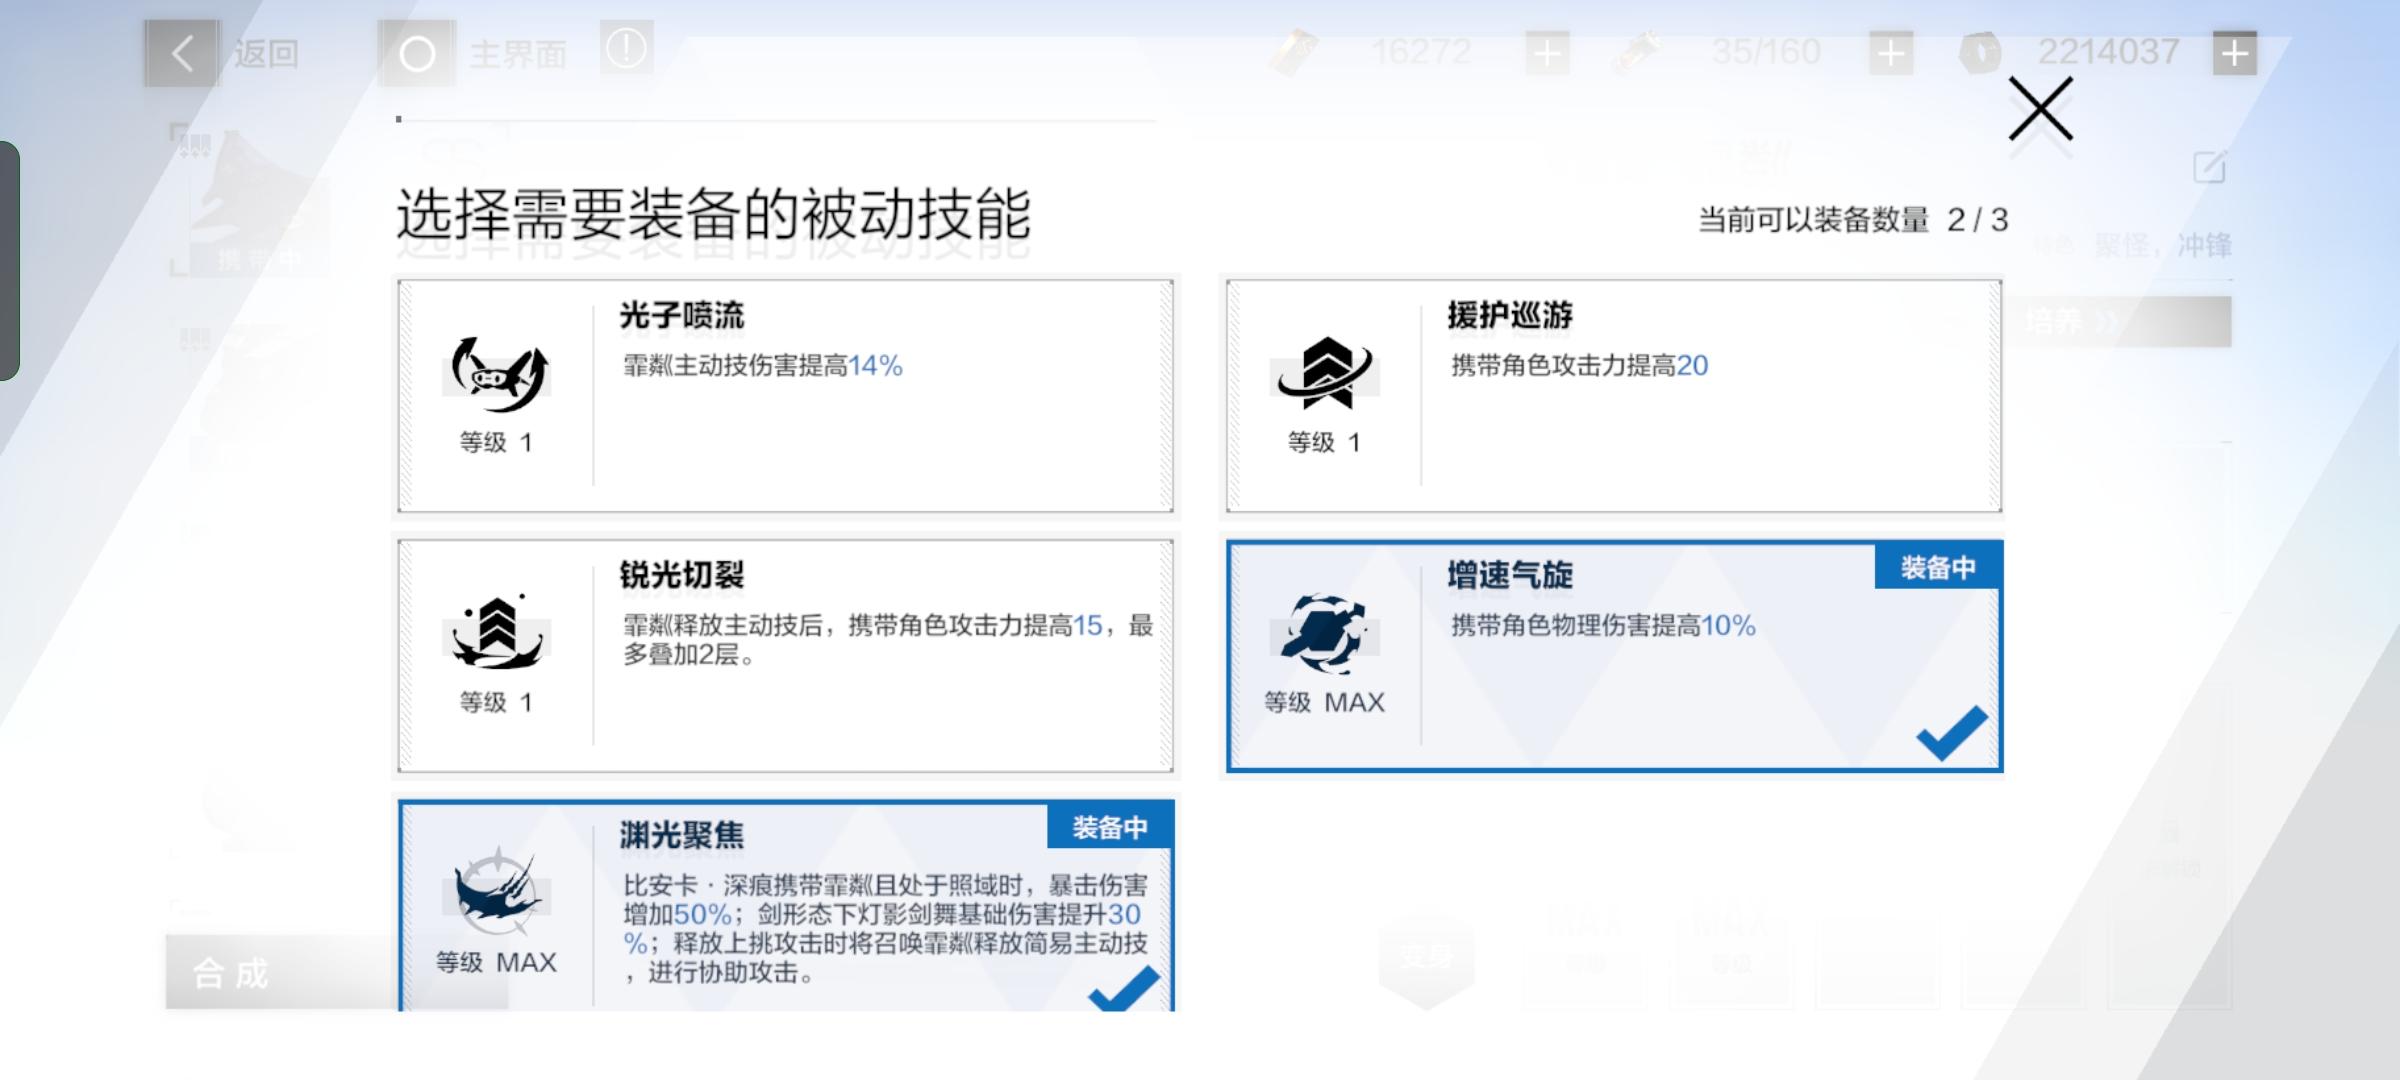2400x1080 pixels.
Task: Click 等级 1 label under 光子喷流
Action: 496,442
